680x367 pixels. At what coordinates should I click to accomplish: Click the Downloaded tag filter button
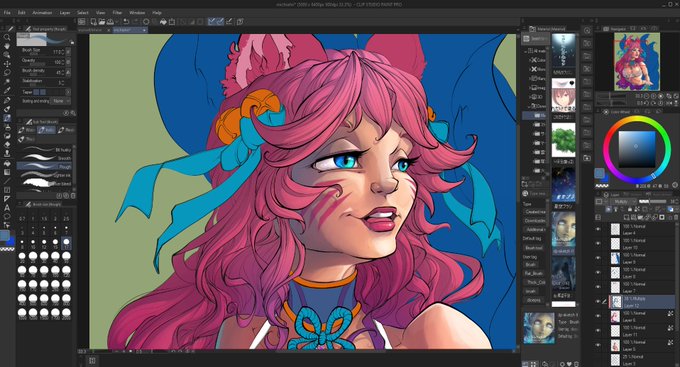[x=536, y=220]
